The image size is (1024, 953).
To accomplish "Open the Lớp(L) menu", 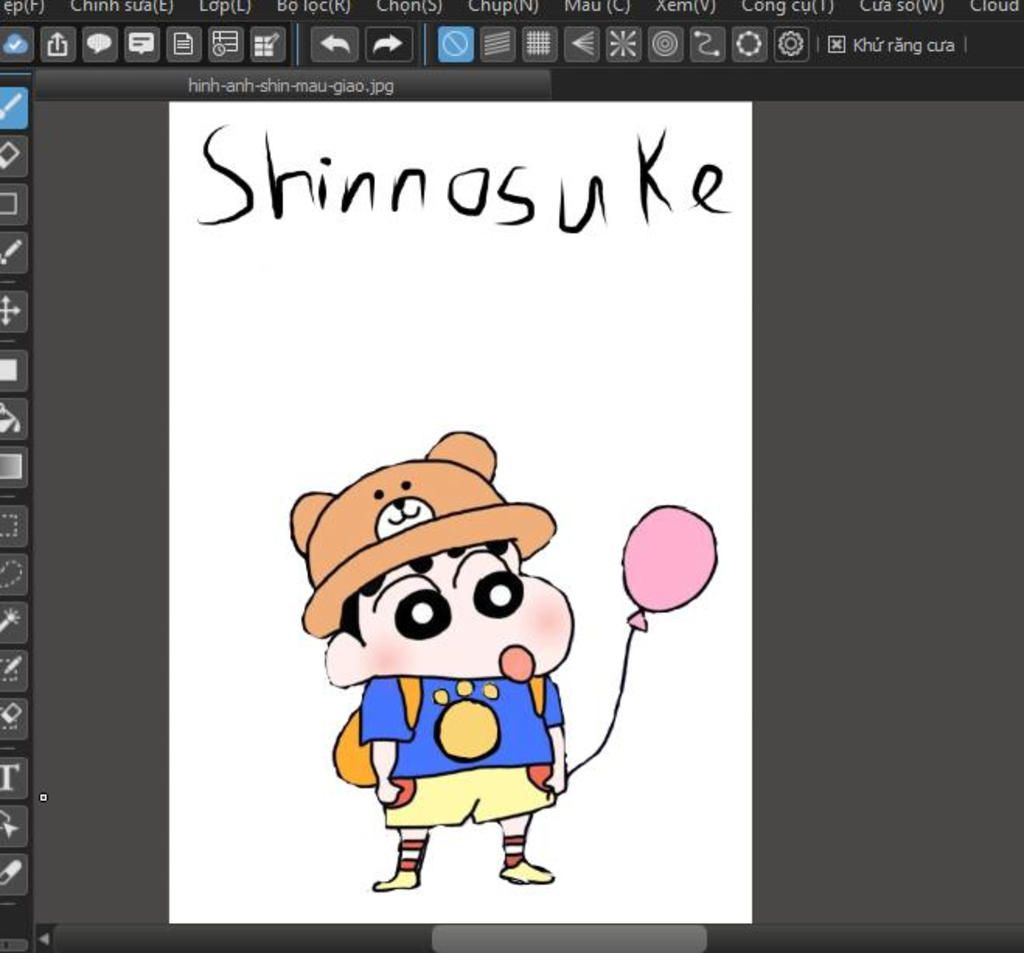I will [x=225, y=7].
